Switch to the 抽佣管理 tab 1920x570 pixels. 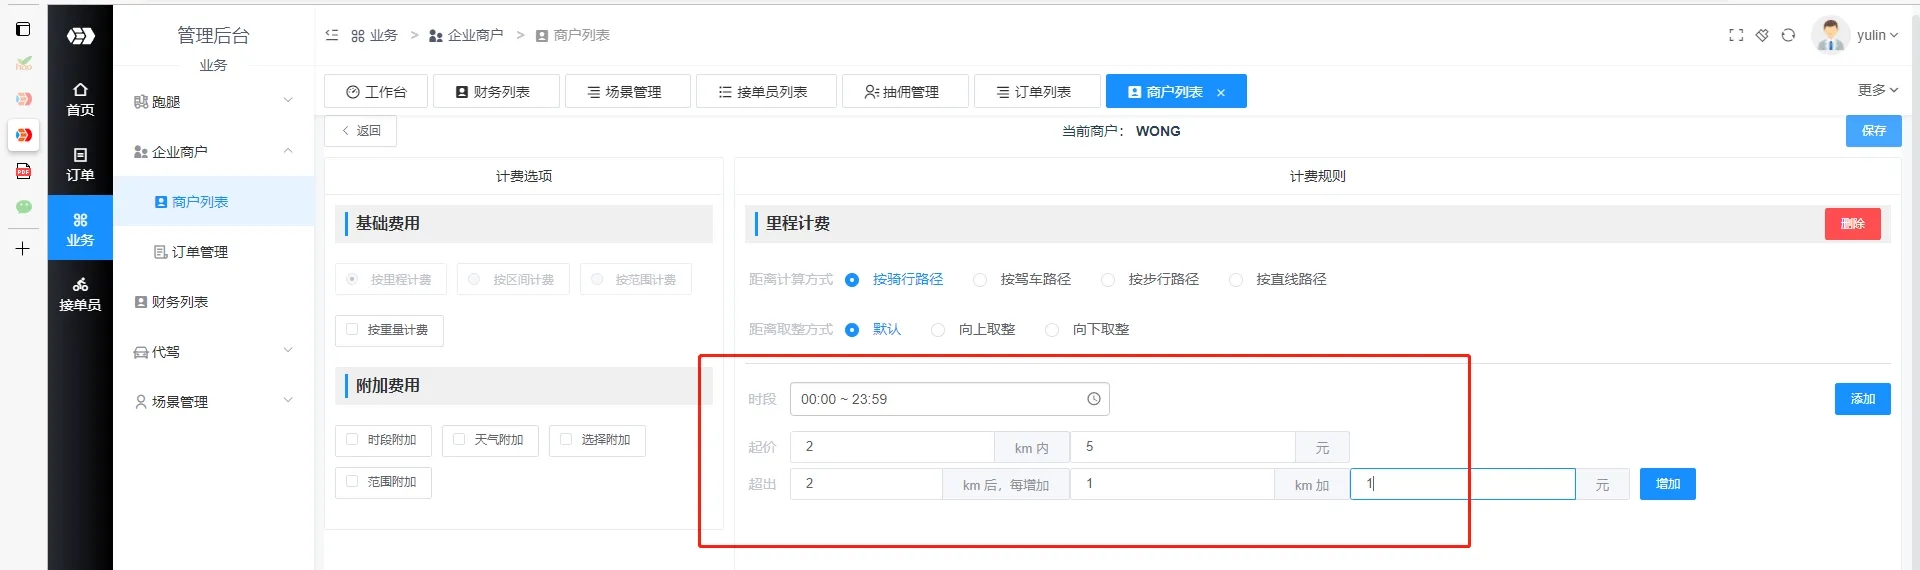pyautogui.click(x=904, y=92)
